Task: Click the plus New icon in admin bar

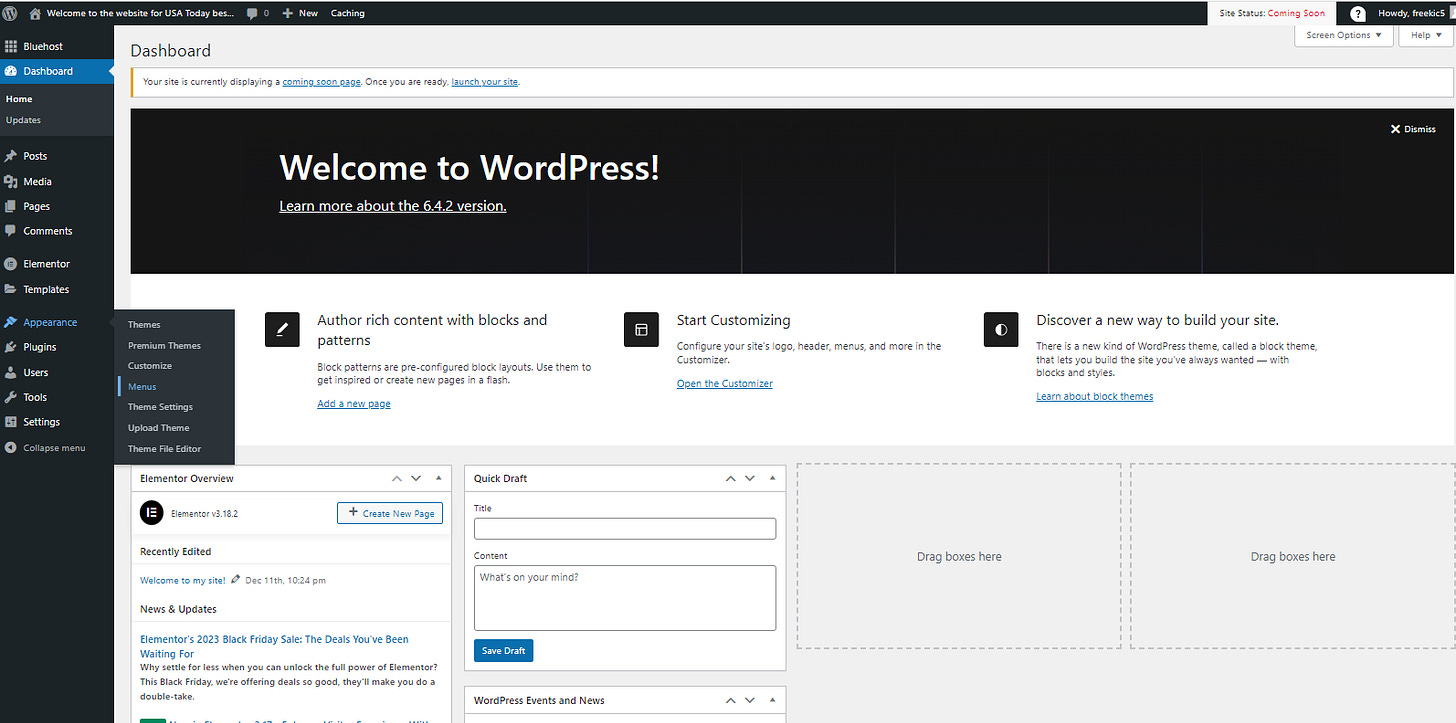Action: (x=288, y=13)
